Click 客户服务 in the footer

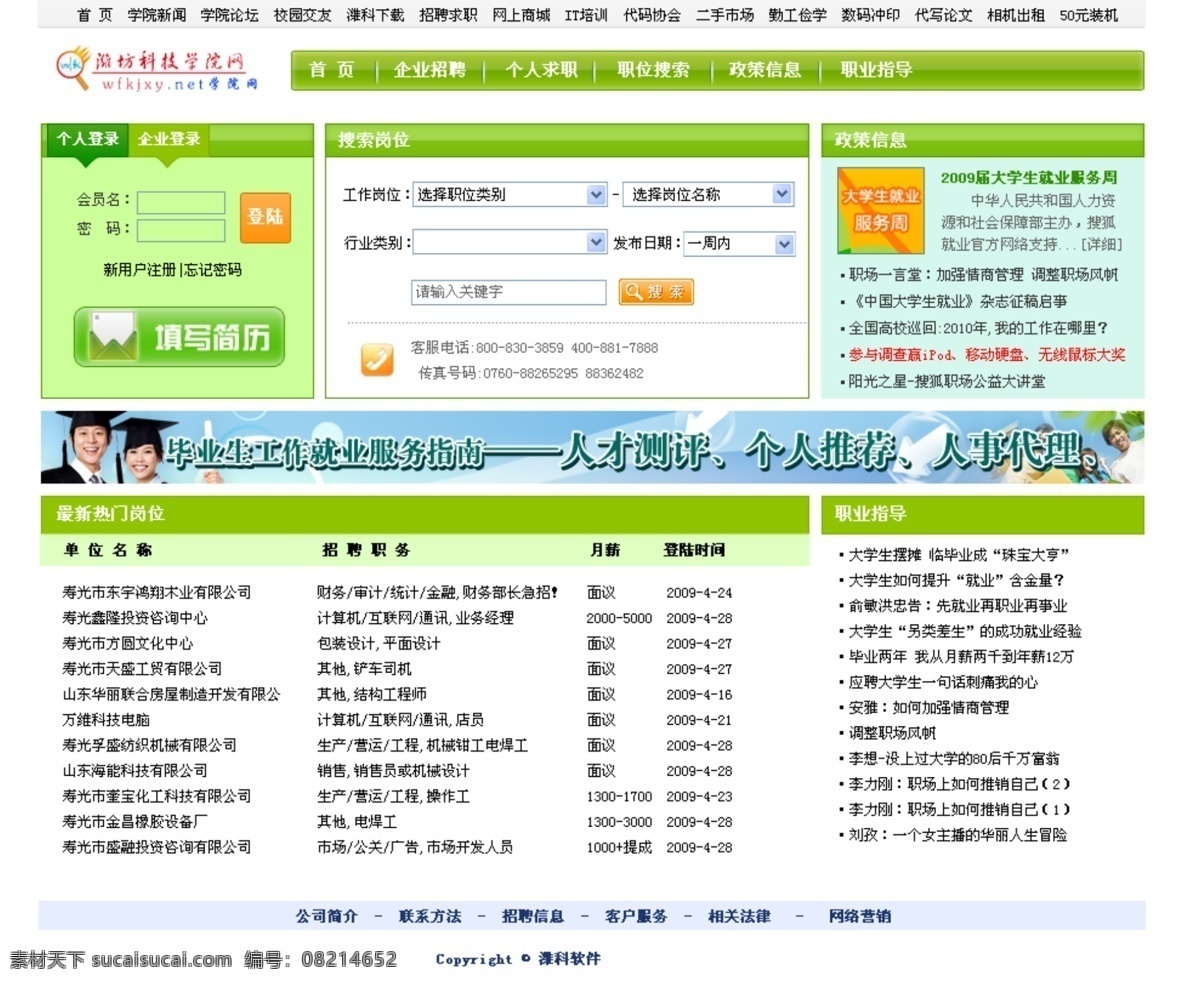click(x=636, y=916)
